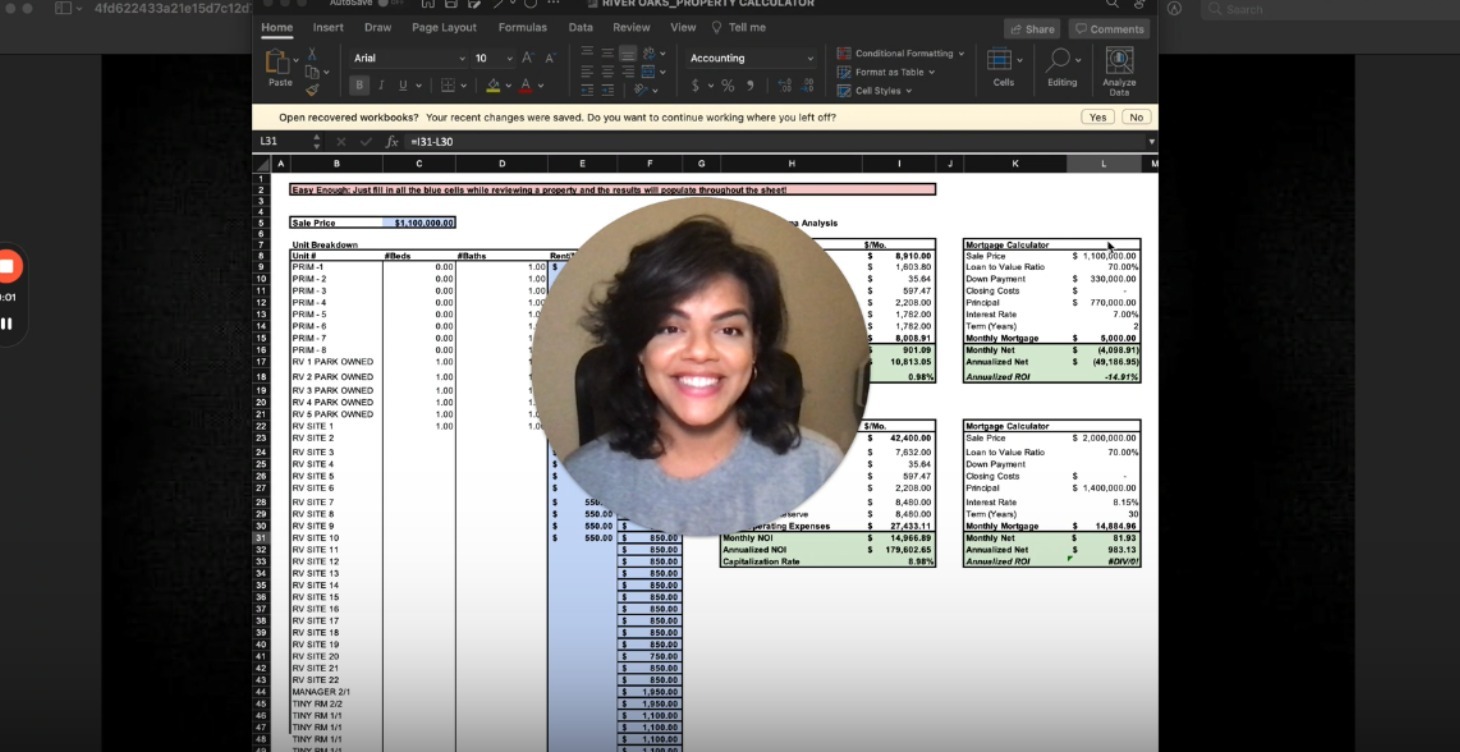Open the Formulas tab
This screenshot has width=1460, height=752.
[x=522, y=27]
